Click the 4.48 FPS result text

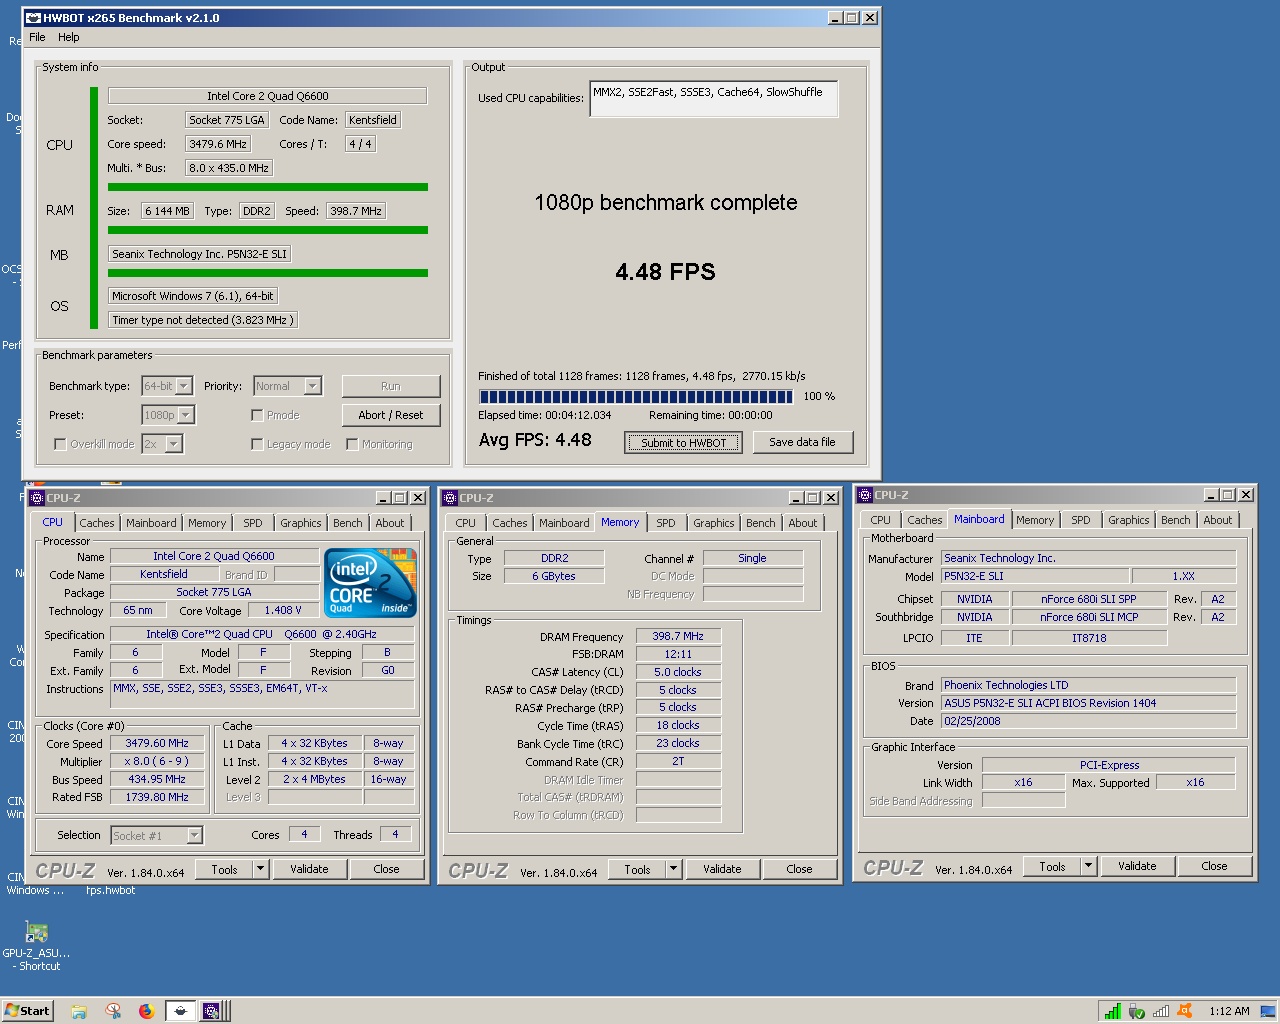click(665, 272)
